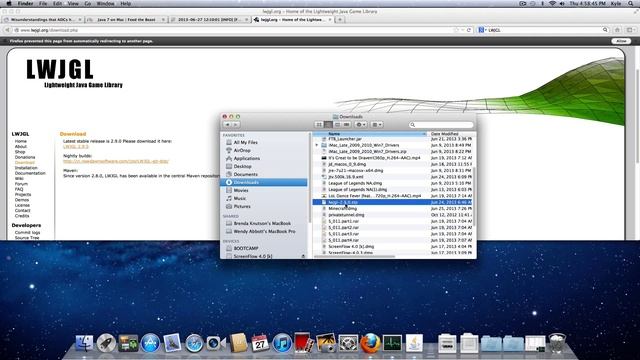This screenshot has width=640, height=360.
Task: Open the Finder File menu
Action: pos(43,3)
